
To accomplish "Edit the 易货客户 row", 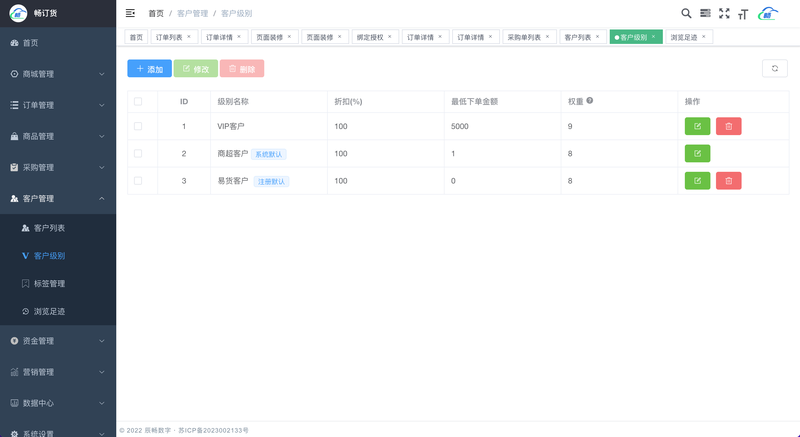I will pyautogui.click(x=697, y=181).
